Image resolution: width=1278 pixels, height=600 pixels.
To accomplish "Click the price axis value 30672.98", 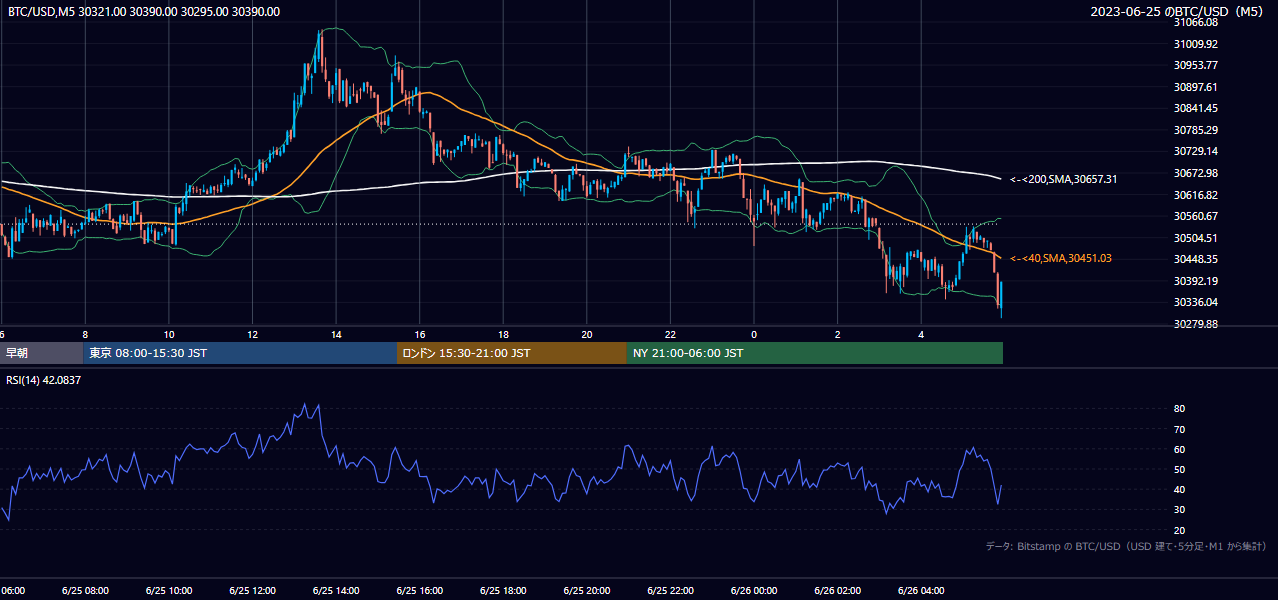I will click(1195, 173).
